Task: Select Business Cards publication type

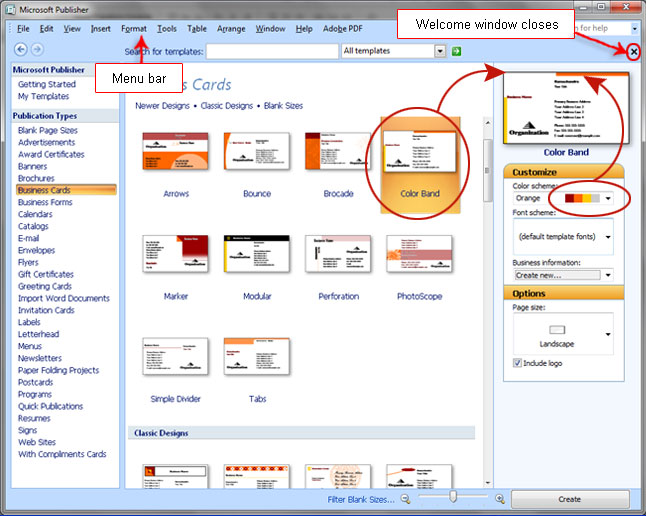Action: pyautogui.click(x=66, y=190)
